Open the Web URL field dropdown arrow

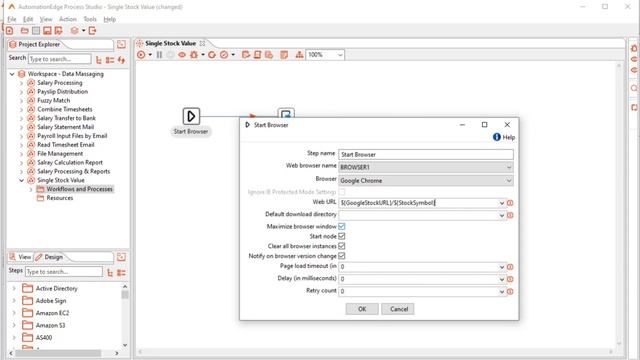click(502, 203)
